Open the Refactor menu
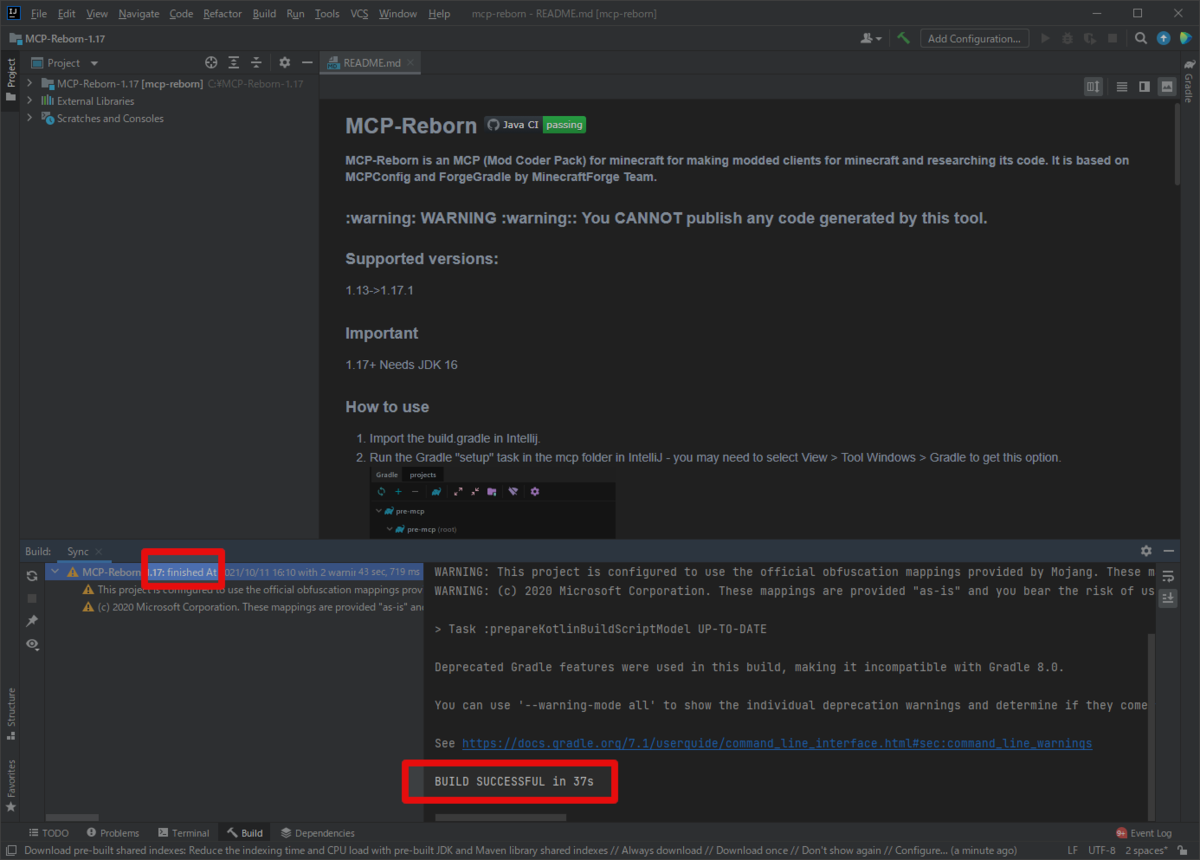Screen dimensions: 1200x860 [x=222, y=14]
